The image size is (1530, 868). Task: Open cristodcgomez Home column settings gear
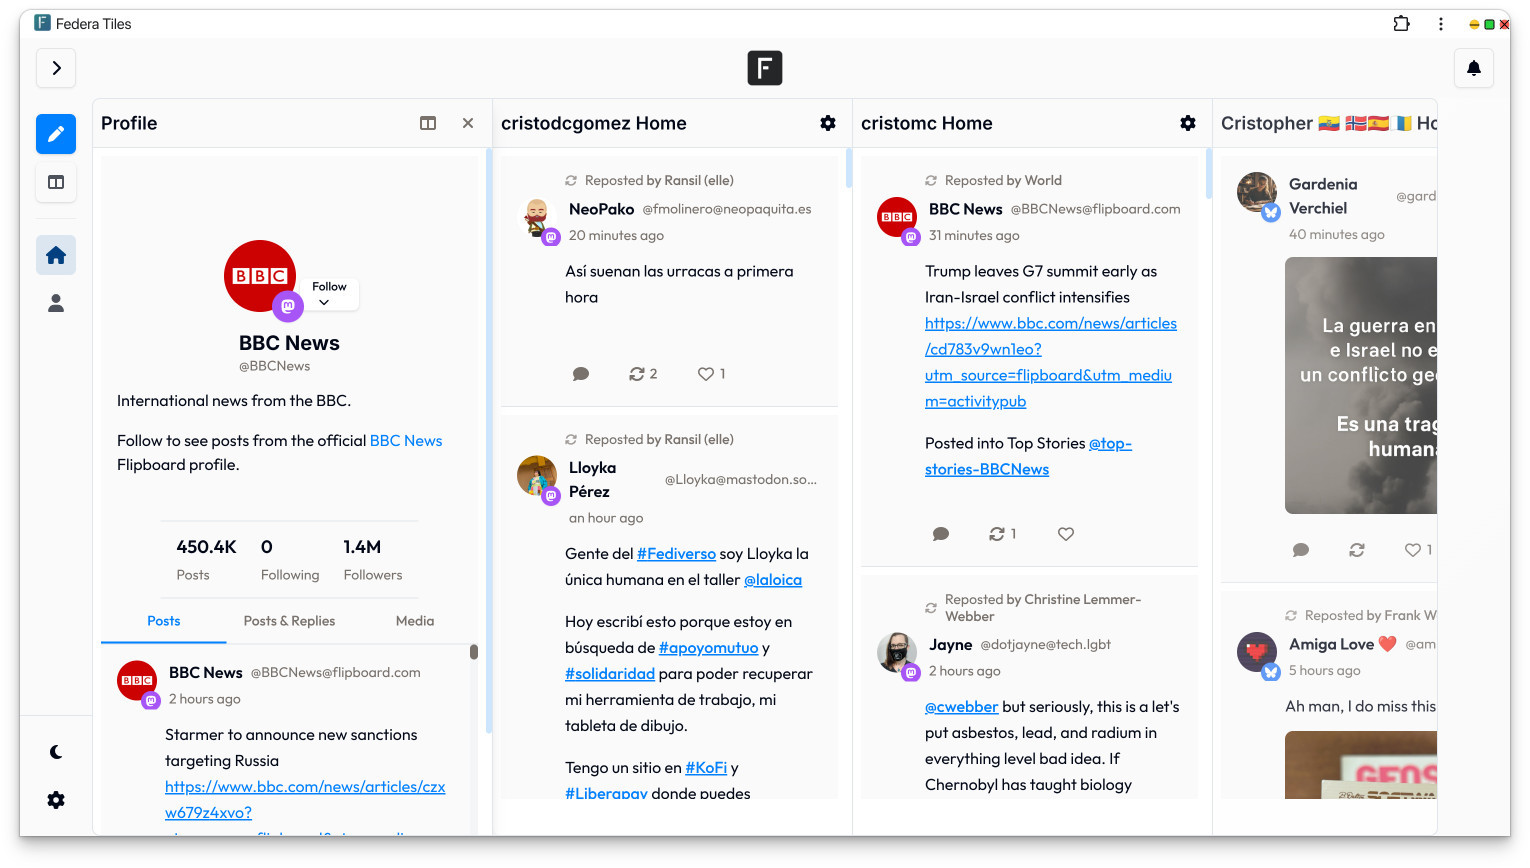click(x=828, y=123)
